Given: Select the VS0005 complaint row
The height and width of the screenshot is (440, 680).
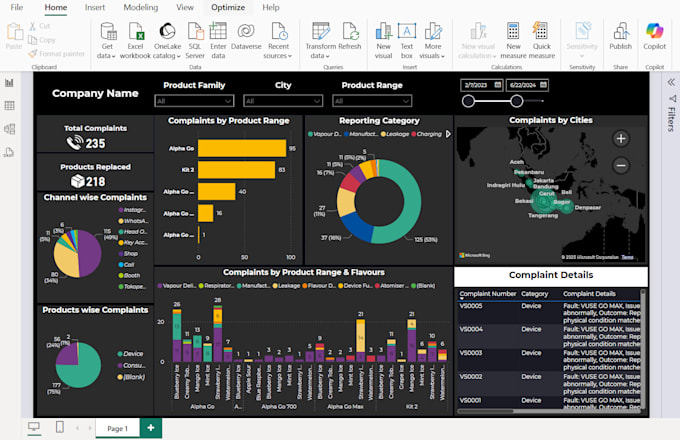Looking at the screenshot, I should [549, 313].
